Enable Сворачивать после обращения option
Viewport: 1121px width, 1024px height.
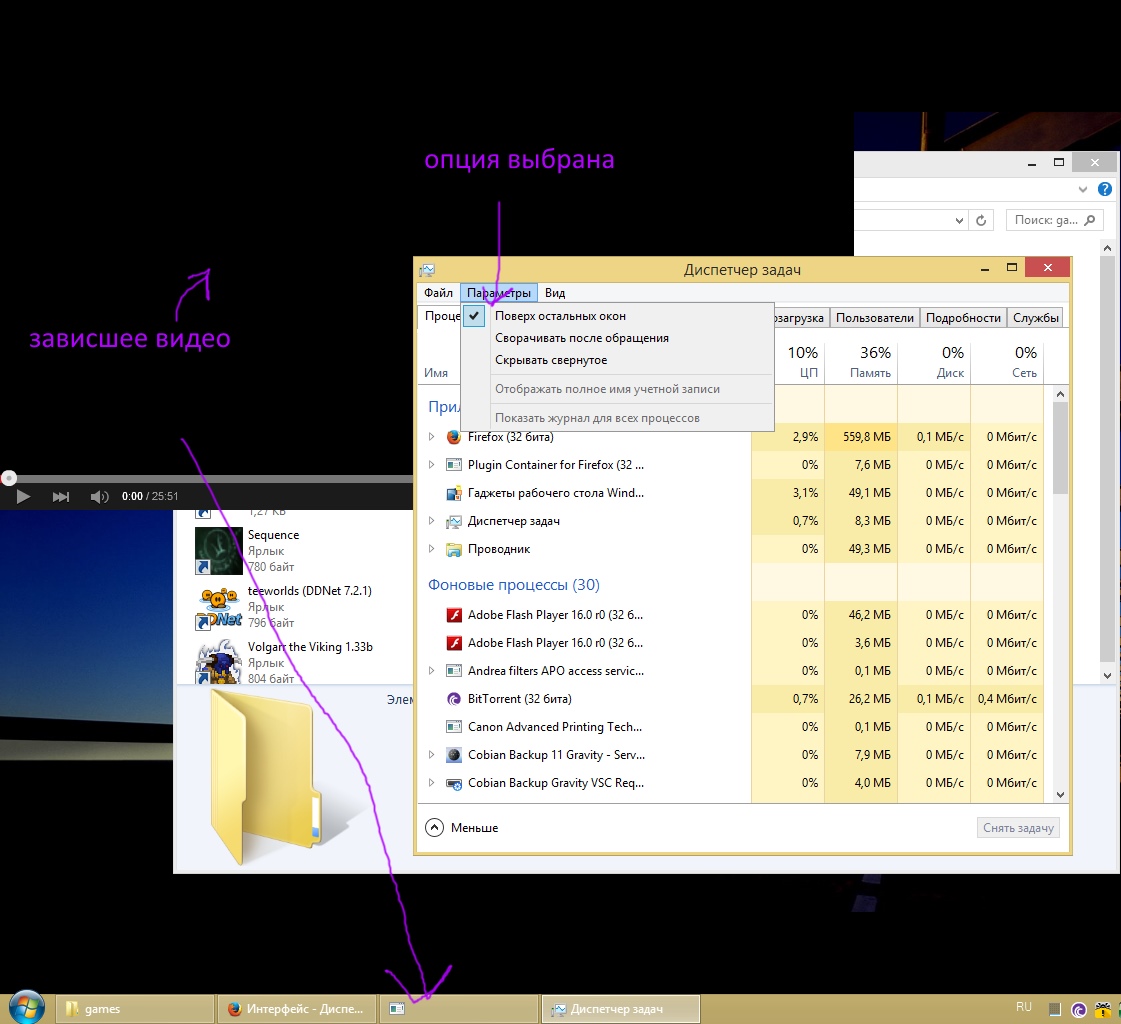(581, 338)
